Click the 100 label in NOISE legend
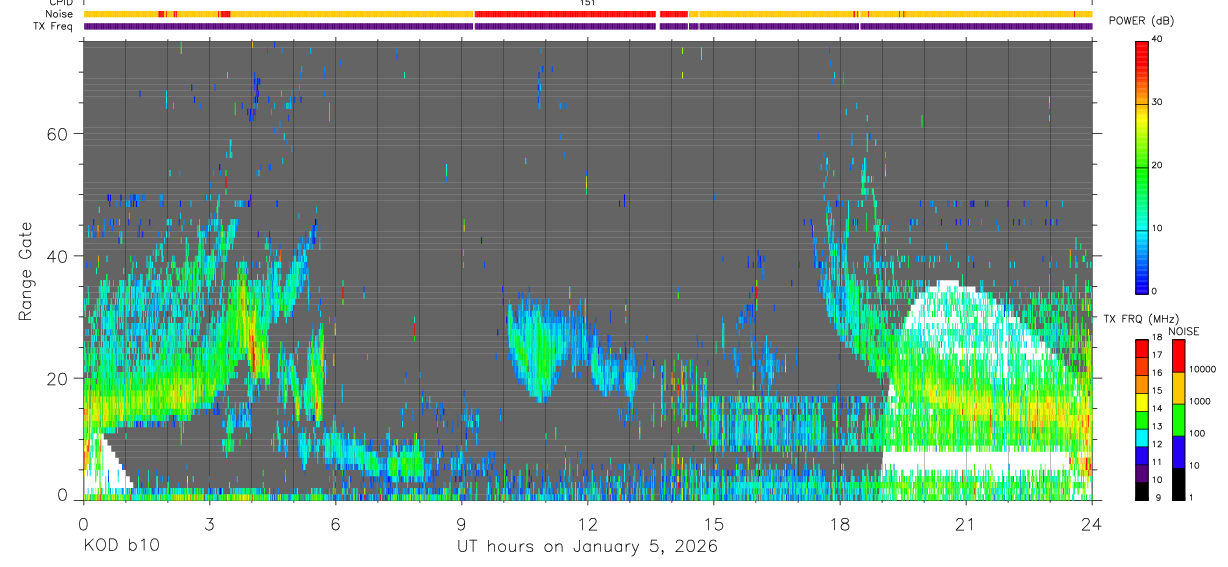1228x567 pixels. [x=1196, y=434]
